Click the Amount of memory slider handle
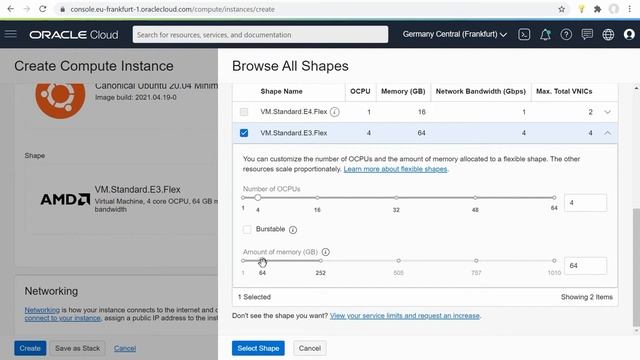This screenshot has height=360, width=640. click(262, 260)
